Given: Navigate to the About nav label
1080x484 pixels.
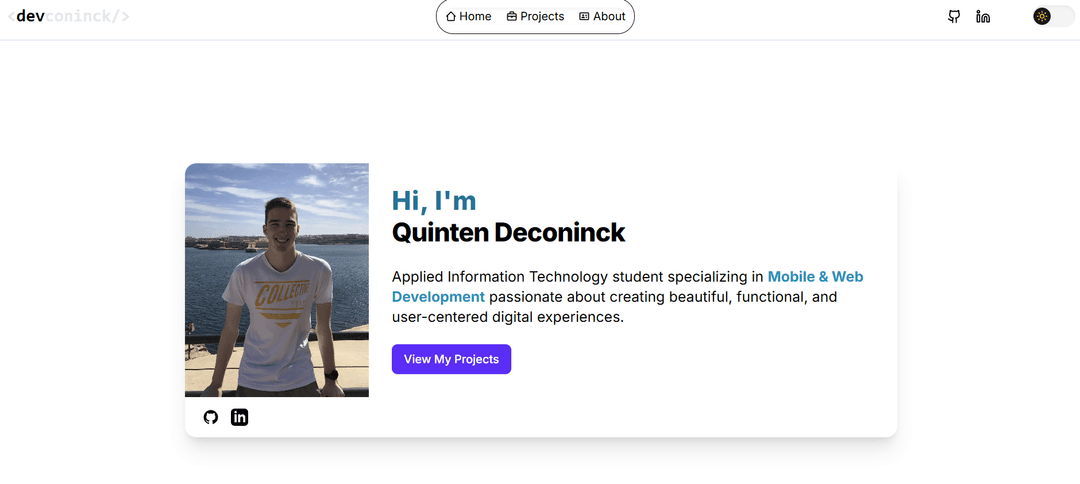Looking at the screenshot, I should coord(609,16).
